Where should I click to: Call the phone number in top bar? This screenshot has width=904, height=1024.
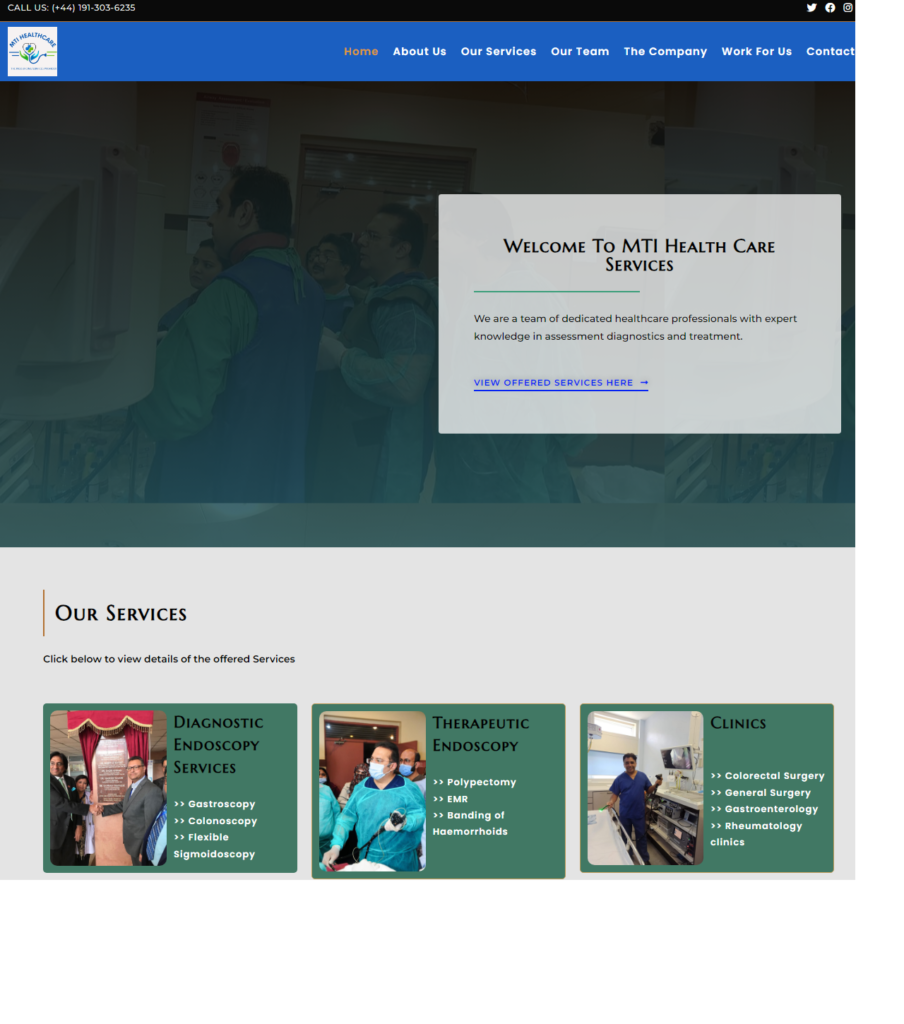tap(93, 8)
